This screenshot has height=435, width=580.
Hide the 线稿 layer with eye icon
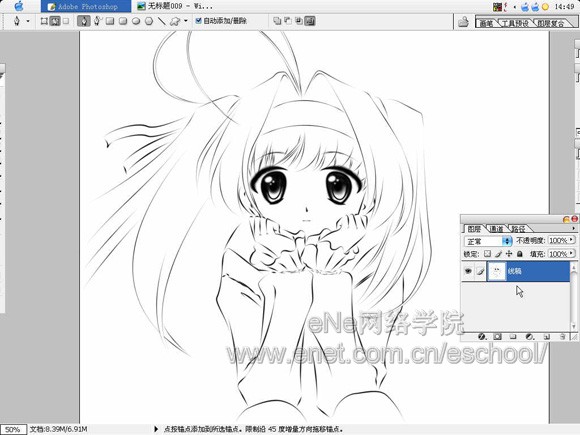[468, 271]
